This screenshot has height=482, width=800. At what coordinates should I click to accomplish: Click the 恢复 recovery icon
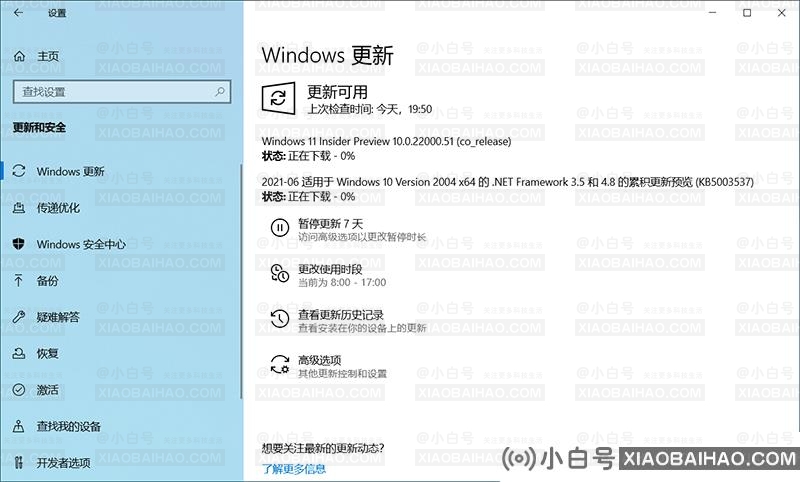[x=19, y=353]
